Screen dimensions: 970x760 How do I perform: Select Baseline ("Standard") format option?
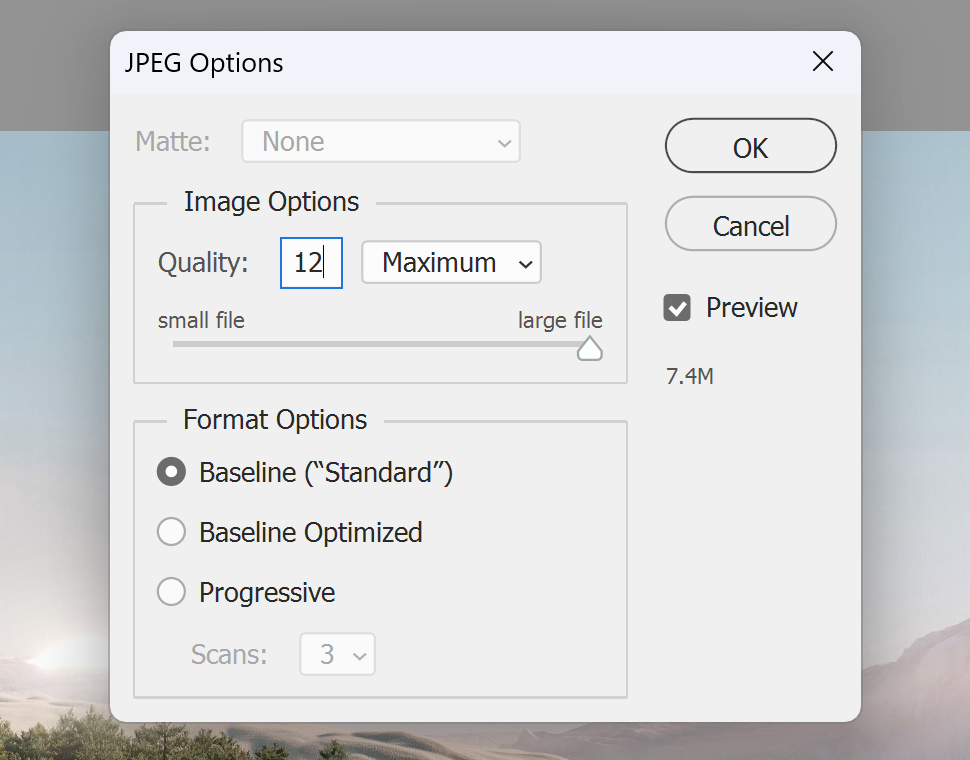171,472
